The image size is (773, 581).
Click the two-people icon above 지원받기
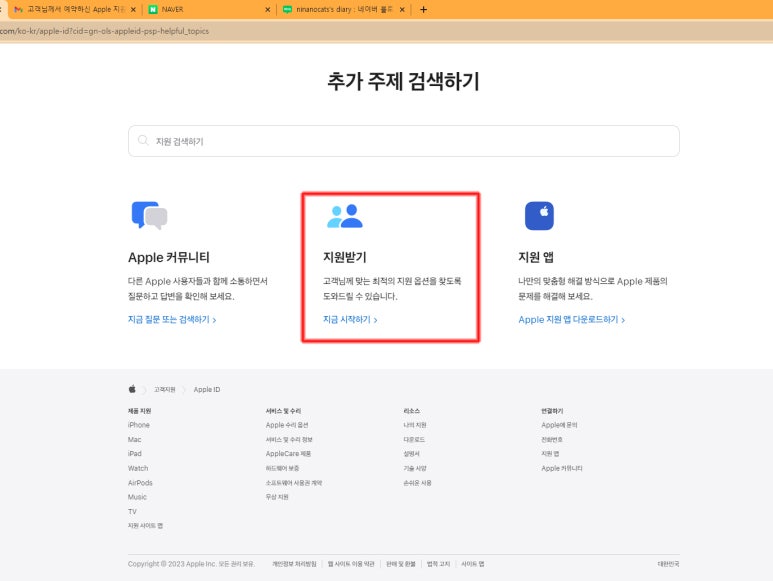[345, 216]
